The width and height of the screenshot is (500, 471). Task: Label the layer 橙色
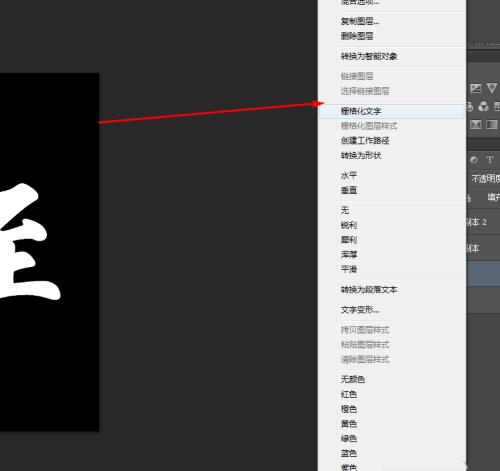(x=349, y=409)
